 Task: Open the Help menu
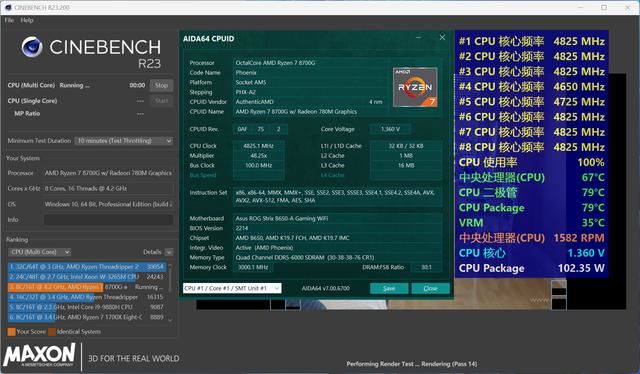point(27,20)
